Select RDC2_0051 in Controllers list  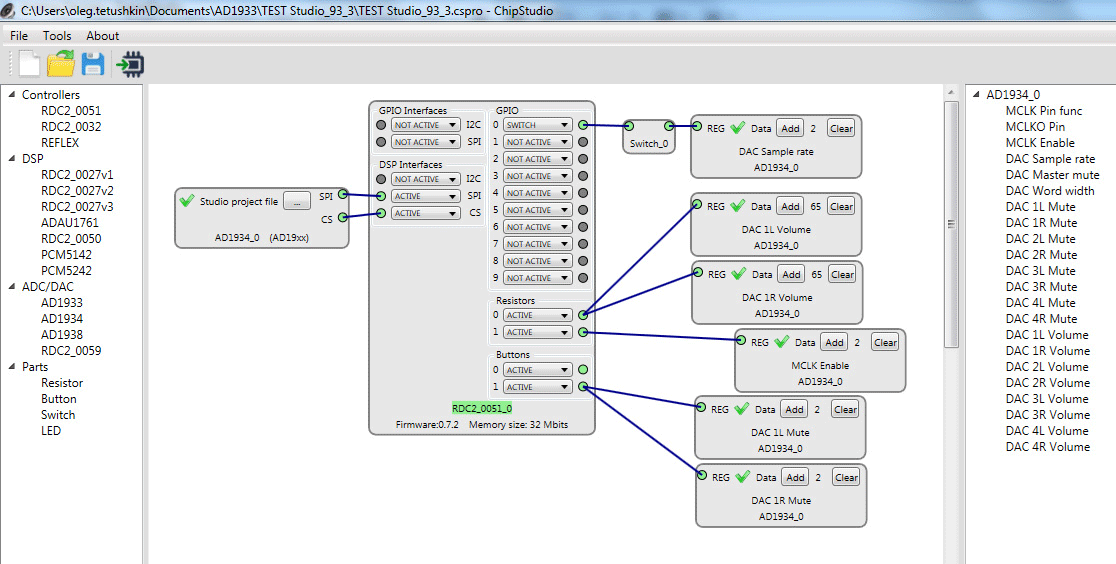[71, 110]
